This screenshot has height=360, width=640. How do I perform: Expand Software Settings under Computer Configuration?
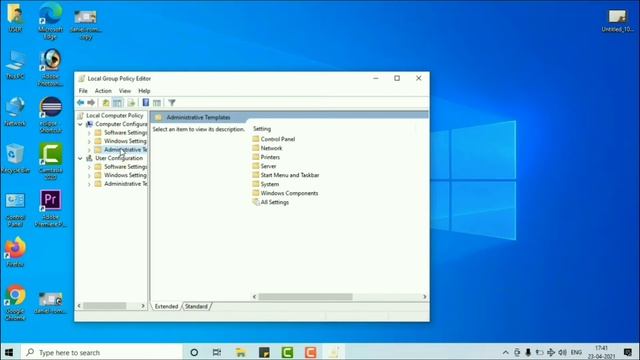click(89, 133)
